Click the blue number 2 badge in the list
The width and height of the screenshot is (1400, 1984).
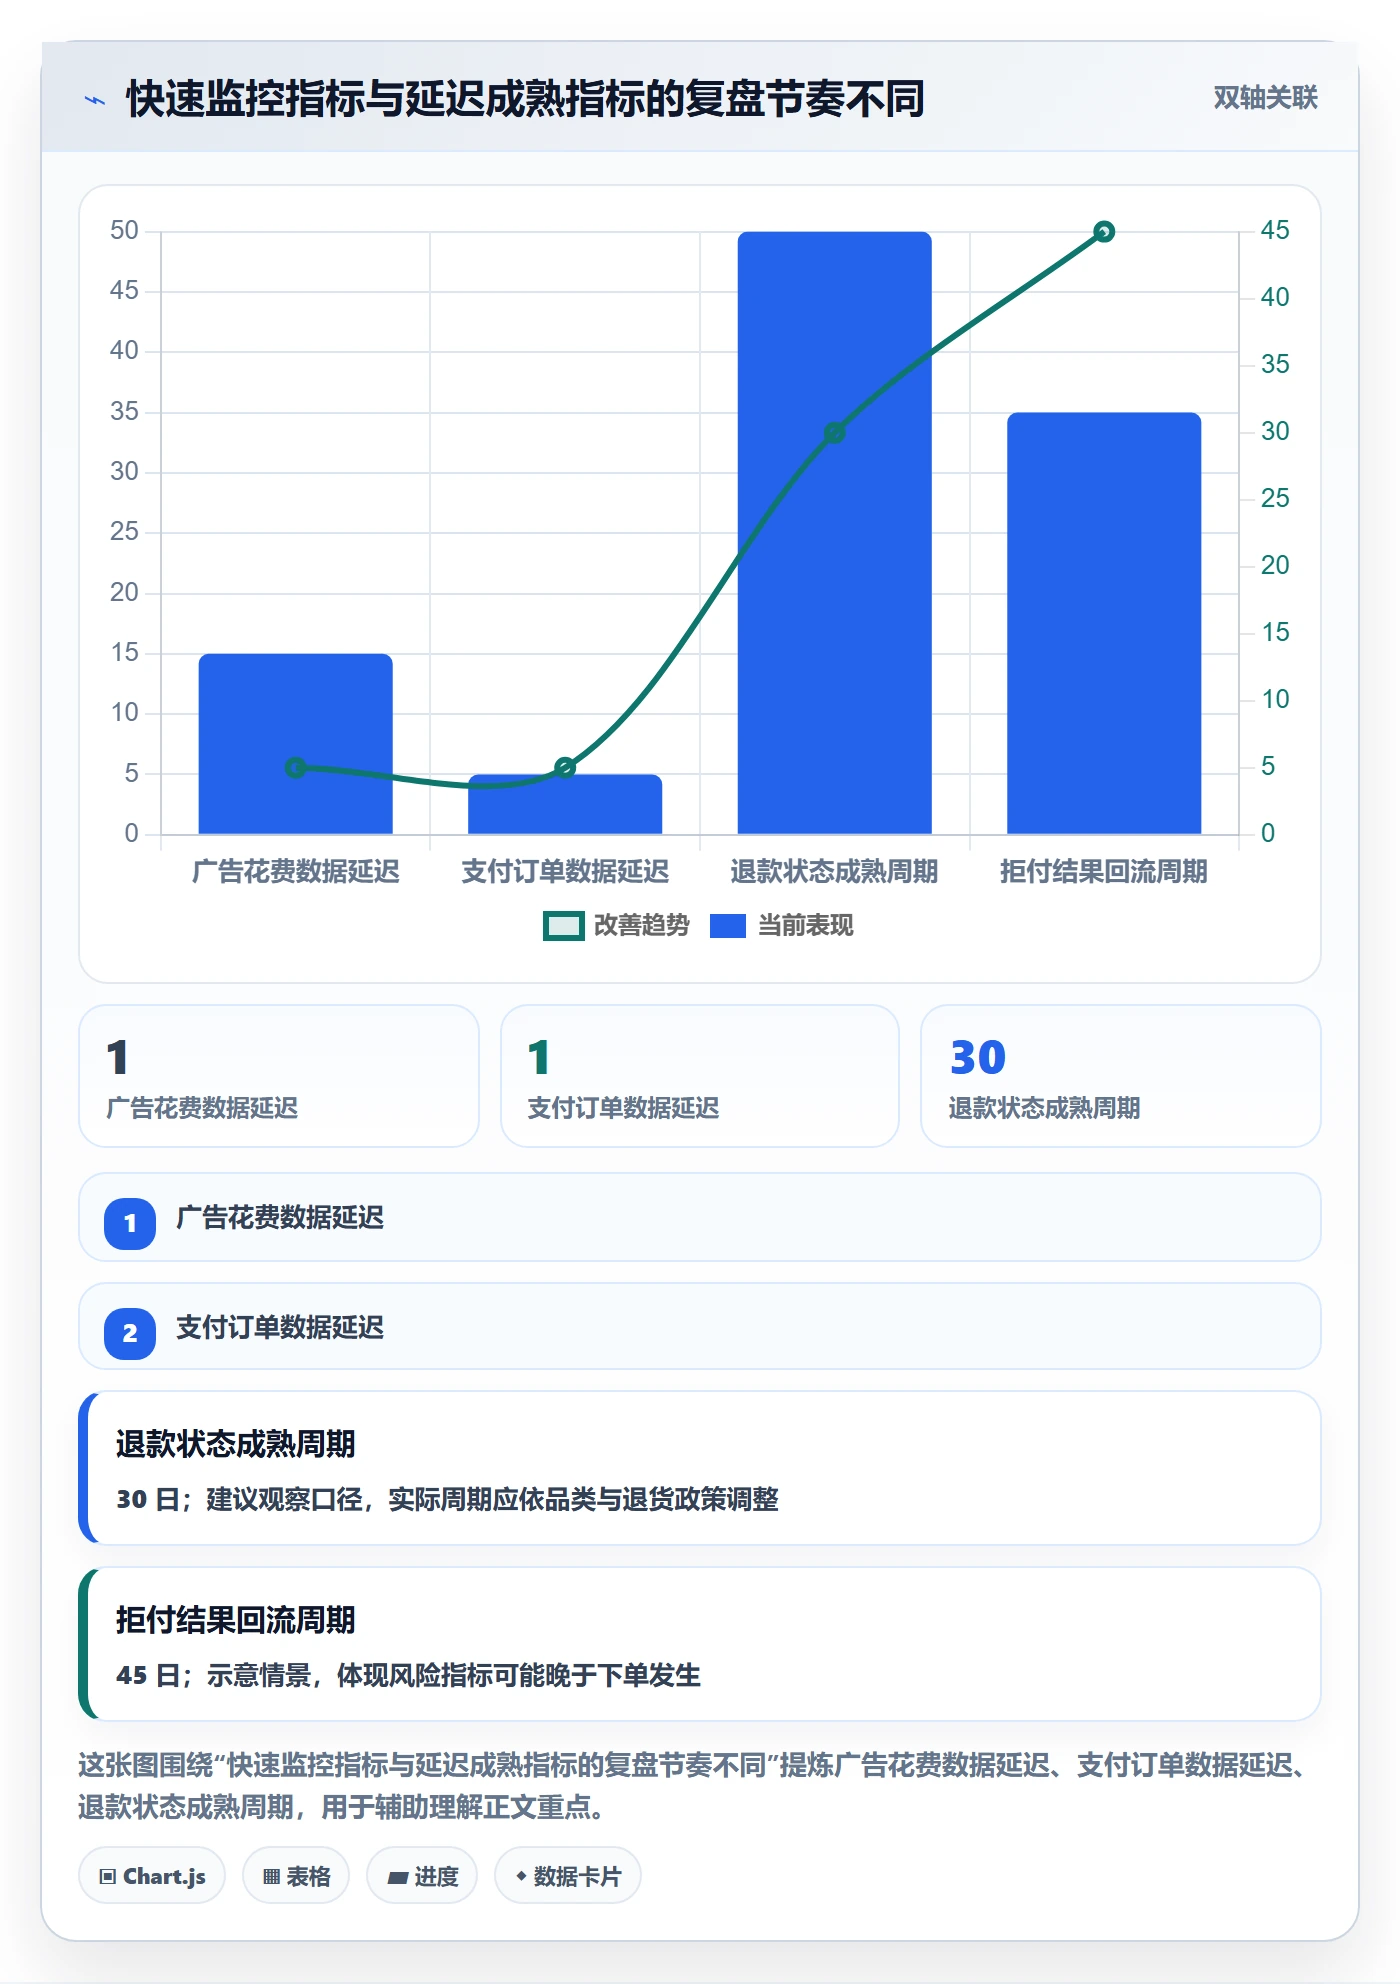(130, 1333)
